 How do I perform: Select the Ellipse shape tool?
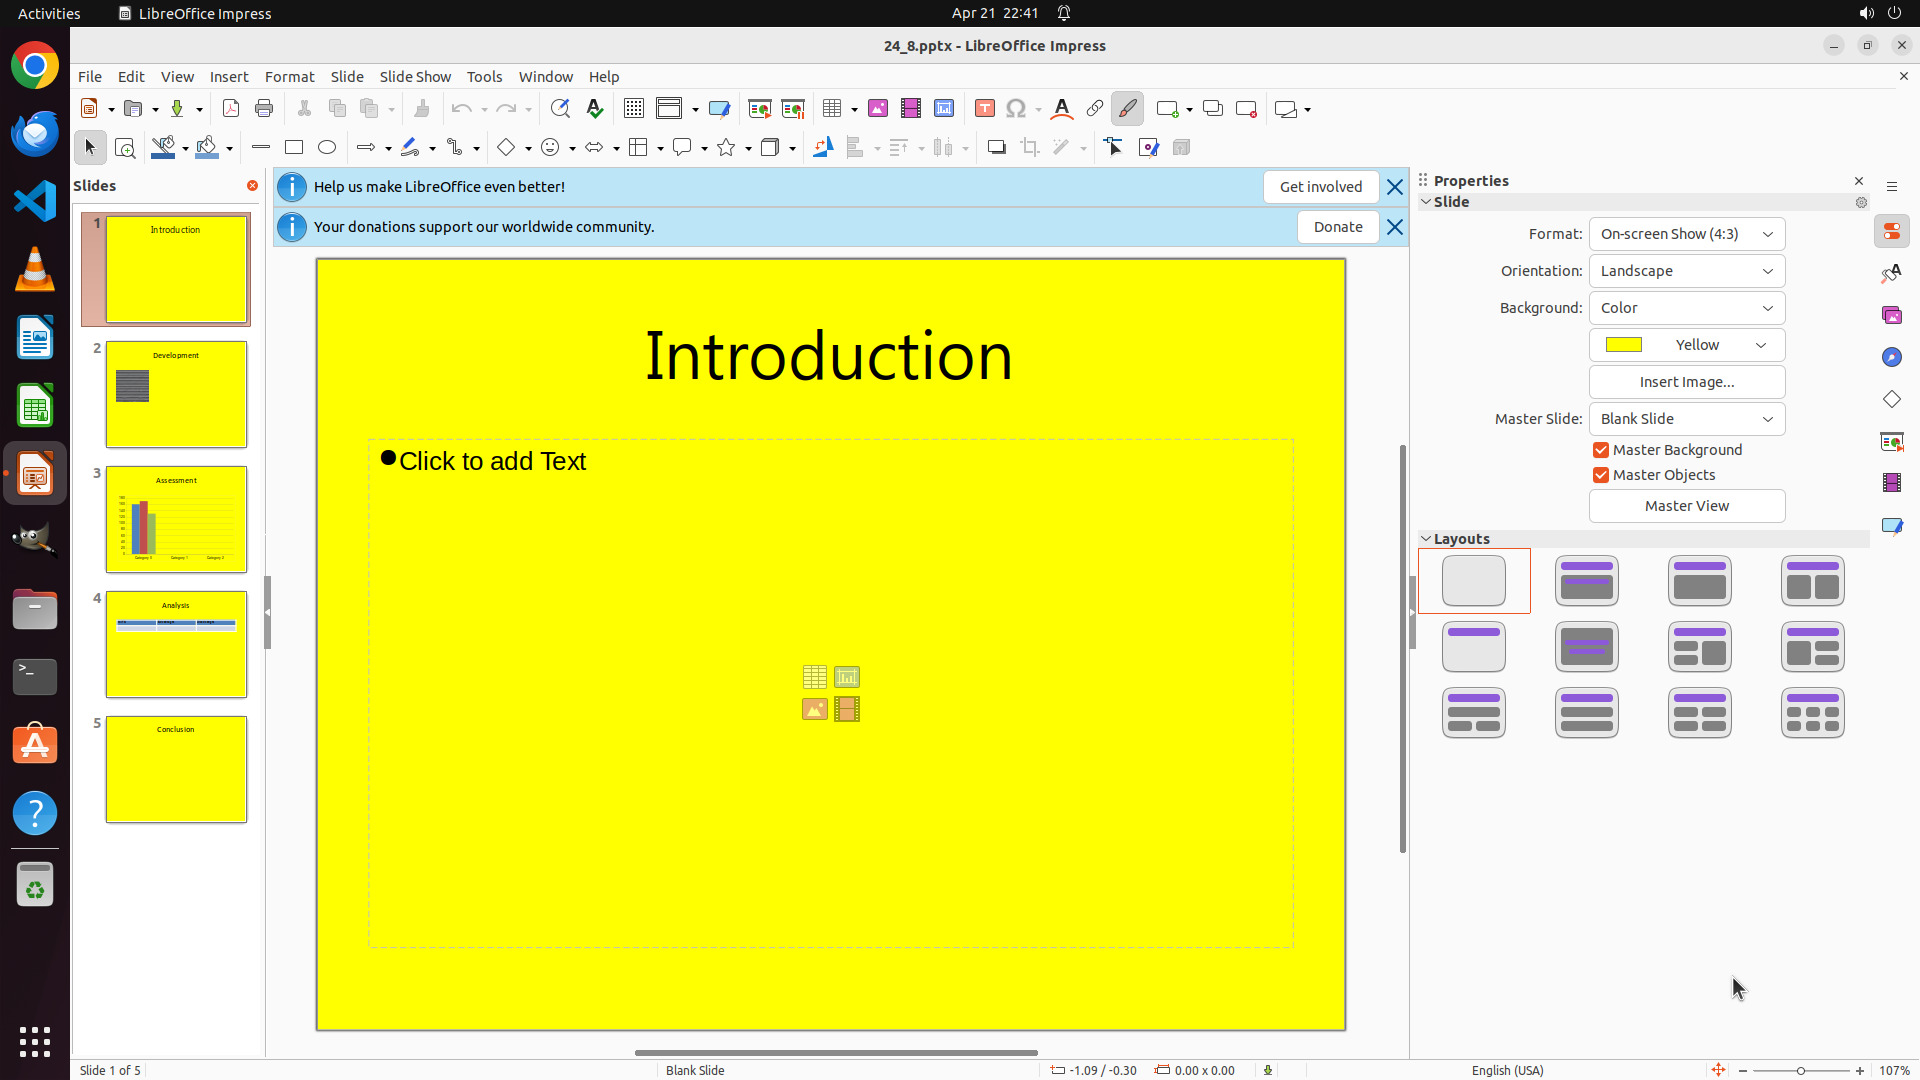pyautogui.click(x=327, y=148)
